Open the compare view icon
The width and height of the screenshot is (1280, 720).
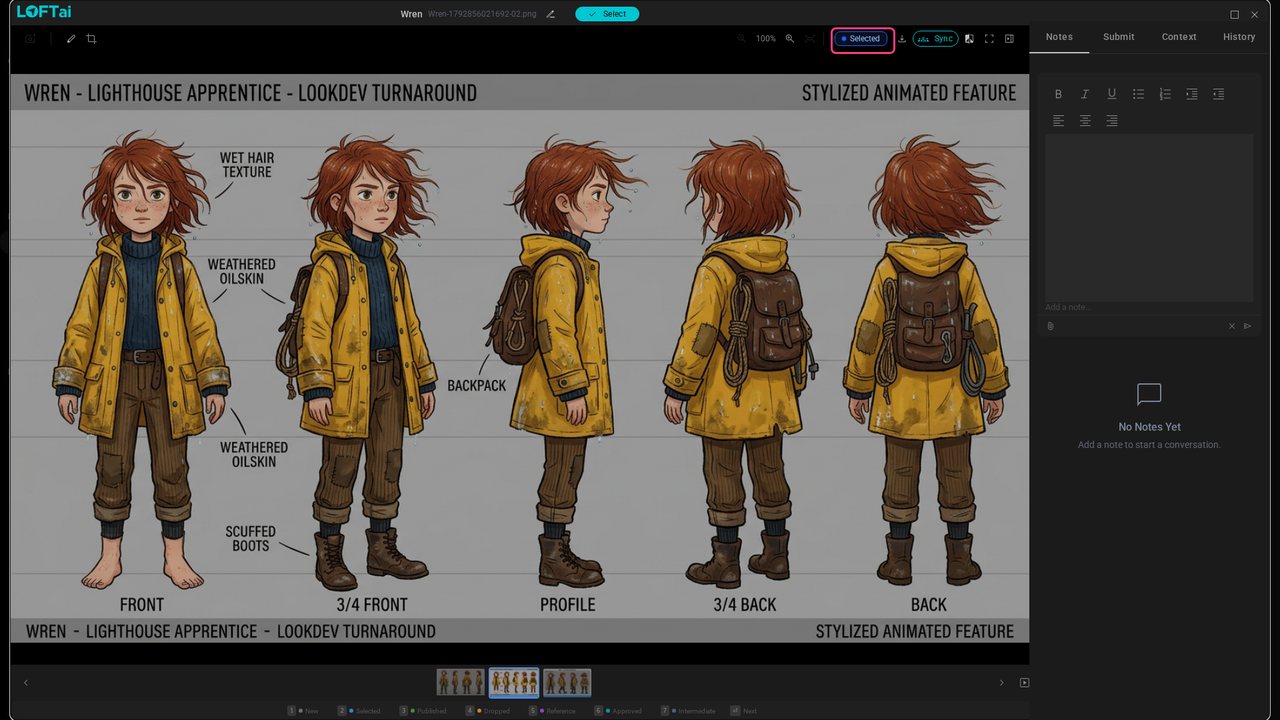[969, 39]
